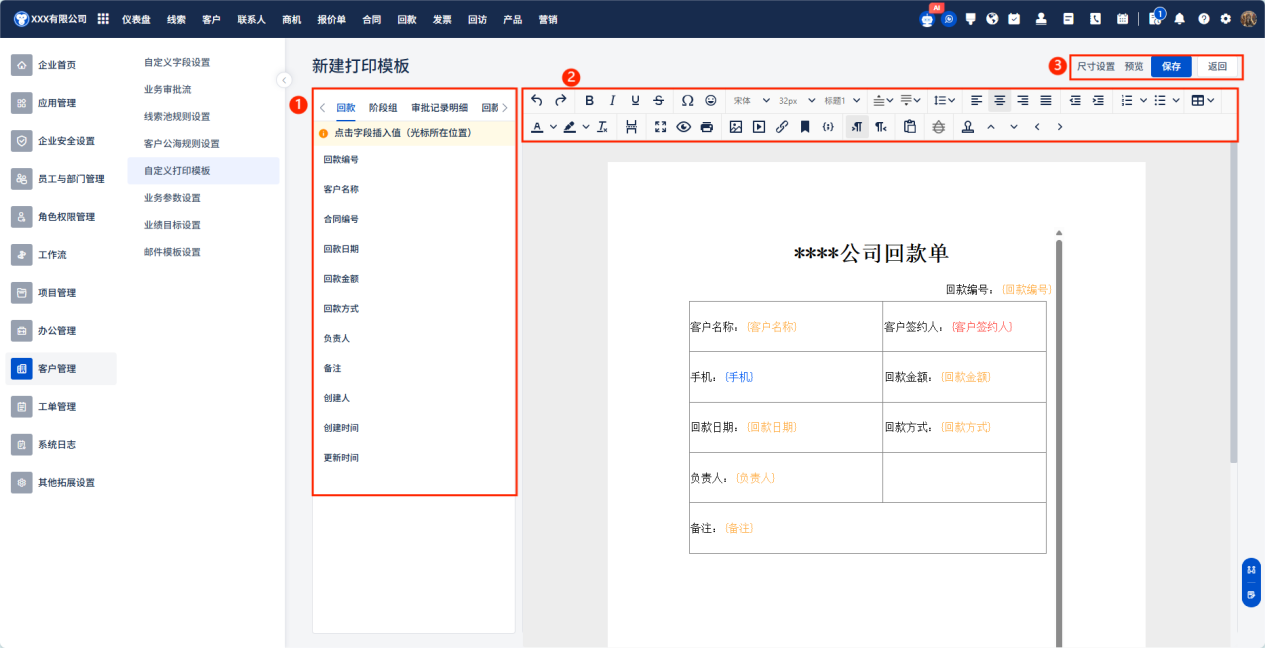1265x648 pixels.
Task: Click the 返回 back button
Action: 1217,66
